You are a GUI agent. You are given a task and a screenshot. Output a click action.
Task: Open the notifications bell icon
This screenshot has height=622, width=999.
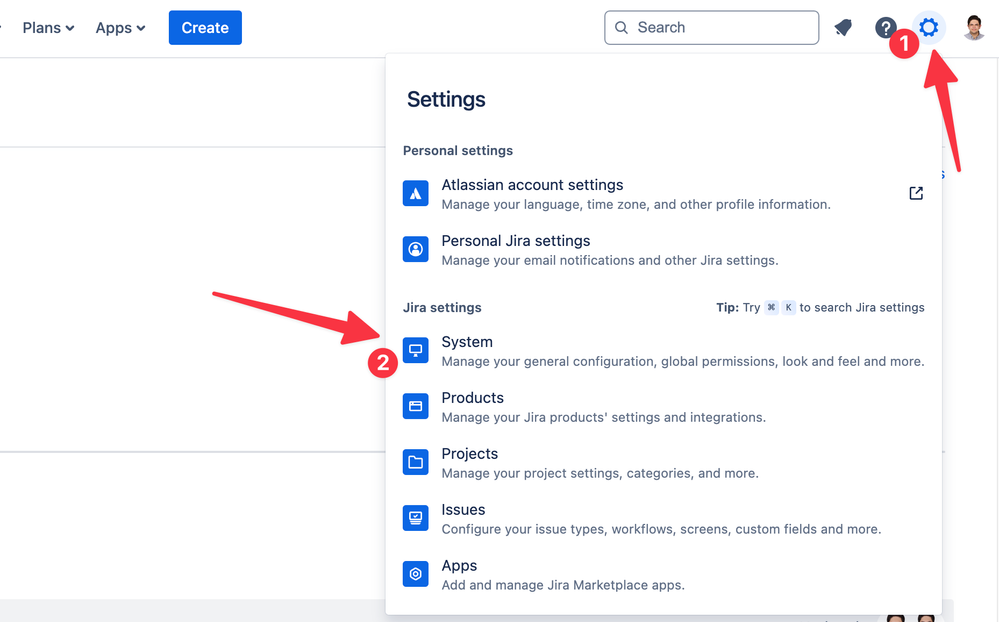point(844,27)
